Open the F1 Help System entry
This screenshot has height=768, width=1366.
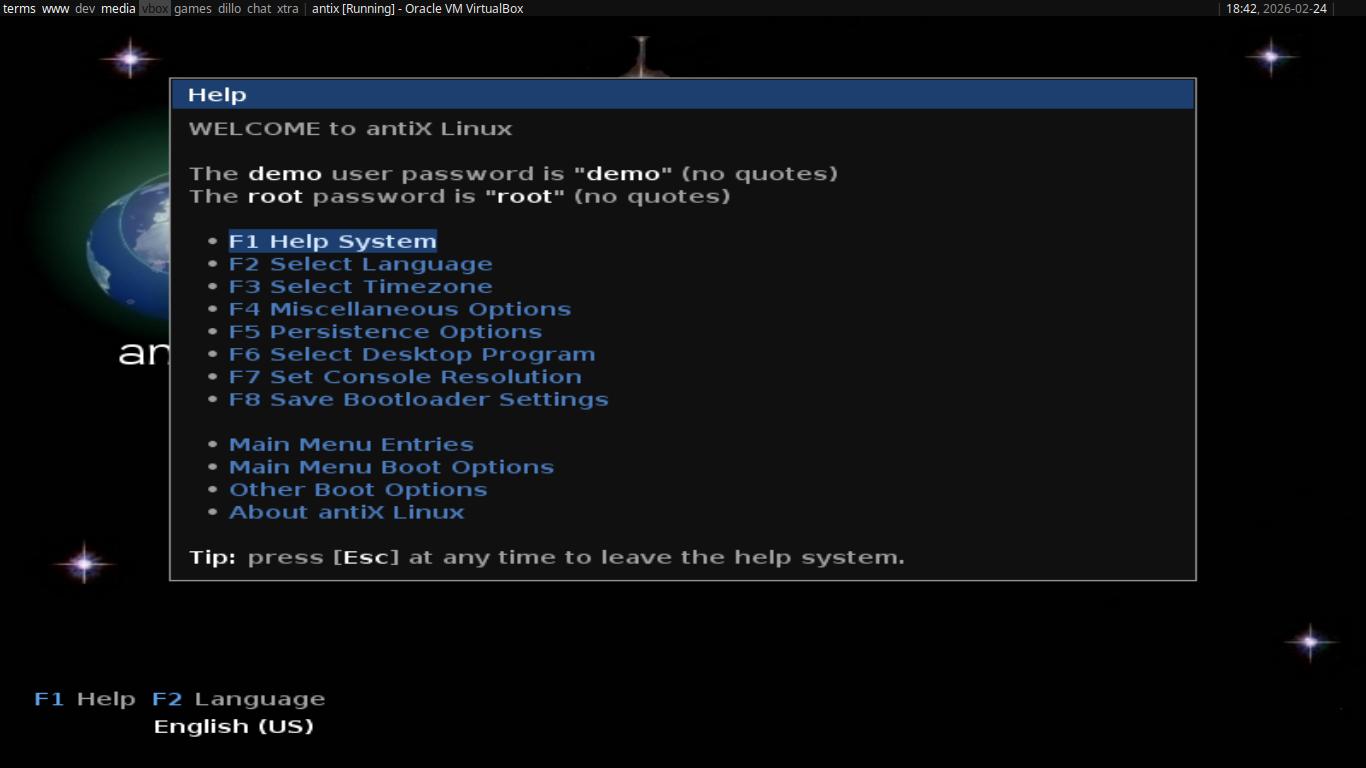[332, 240]
